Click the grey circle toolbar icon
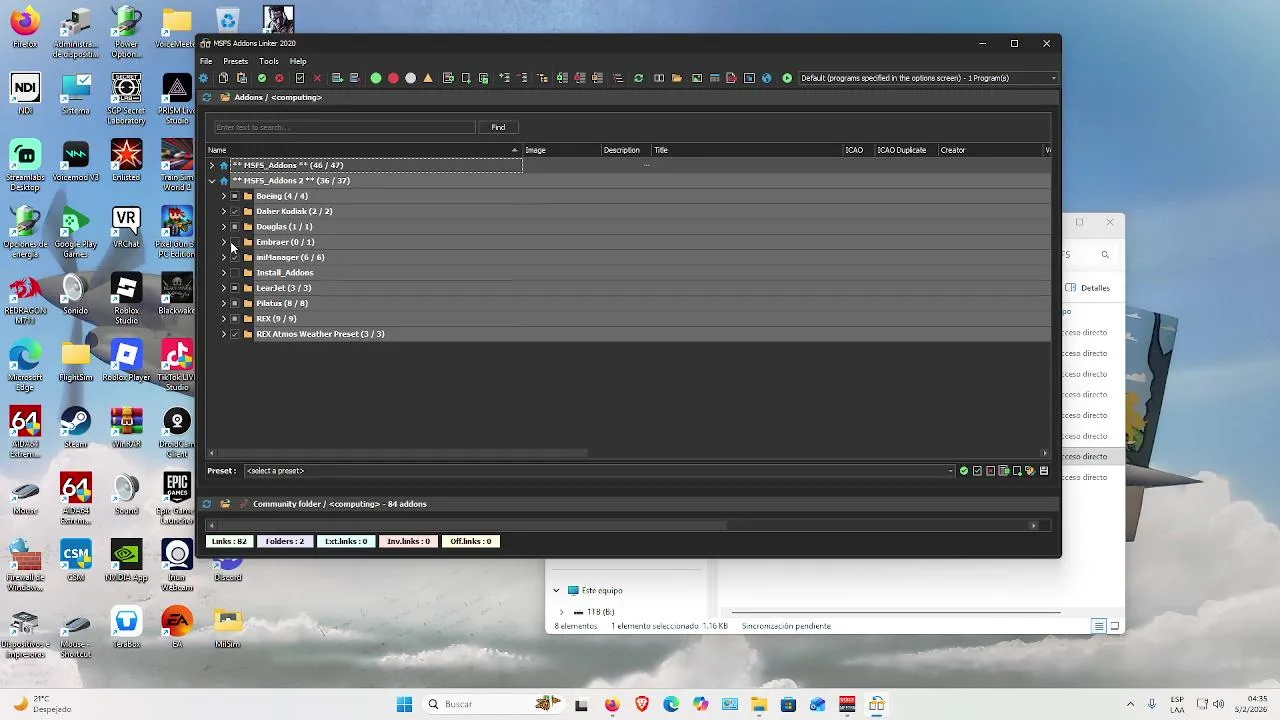Screen dimensions: 1280x720 [411, 78]
